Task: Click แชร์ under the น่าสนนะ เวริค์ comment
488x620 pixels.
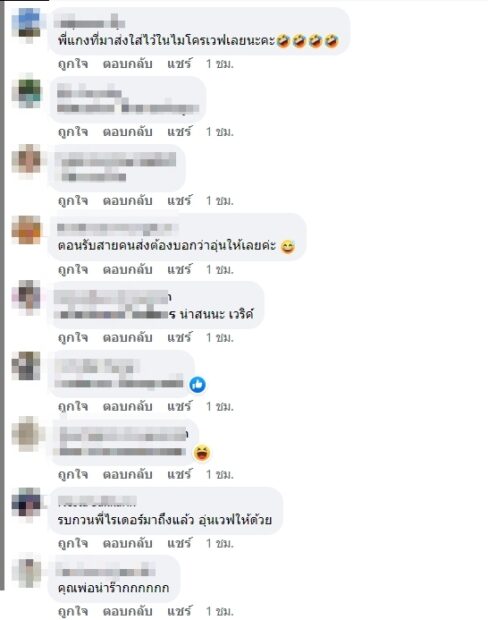Action: coord(179,337)
